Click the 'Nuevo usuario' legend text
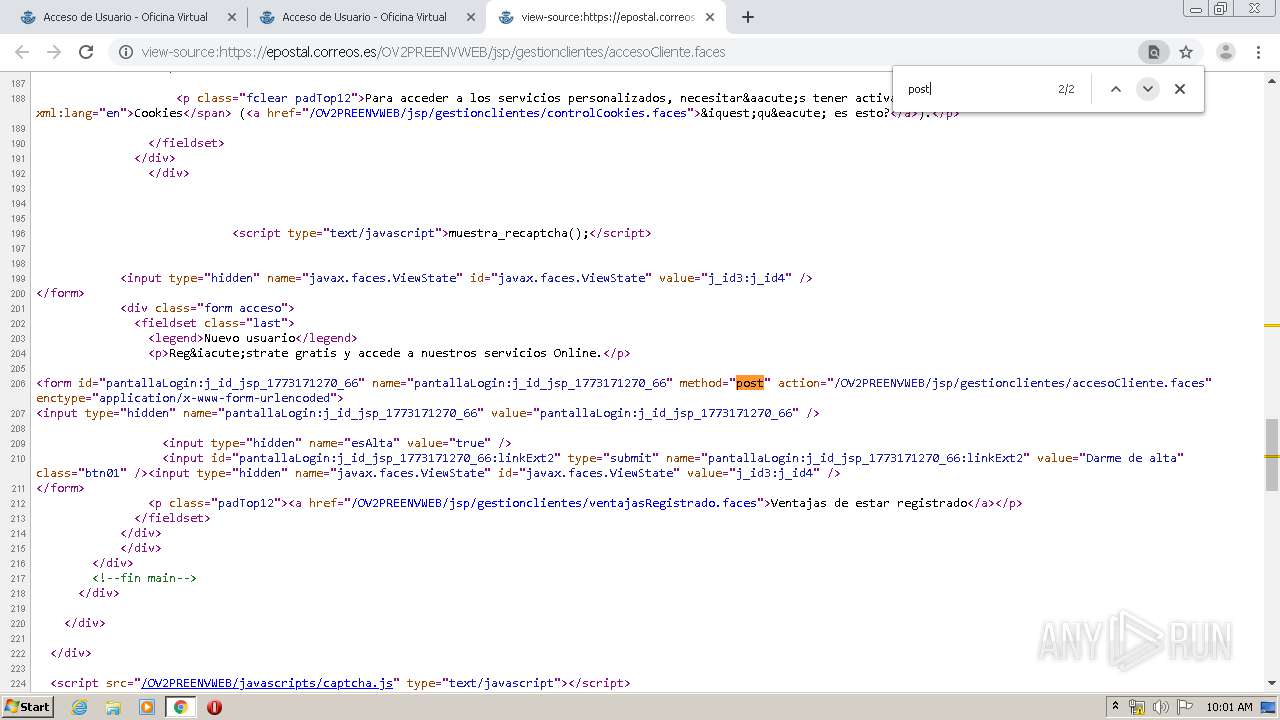Screen dimensions: 1280x720 251,338
